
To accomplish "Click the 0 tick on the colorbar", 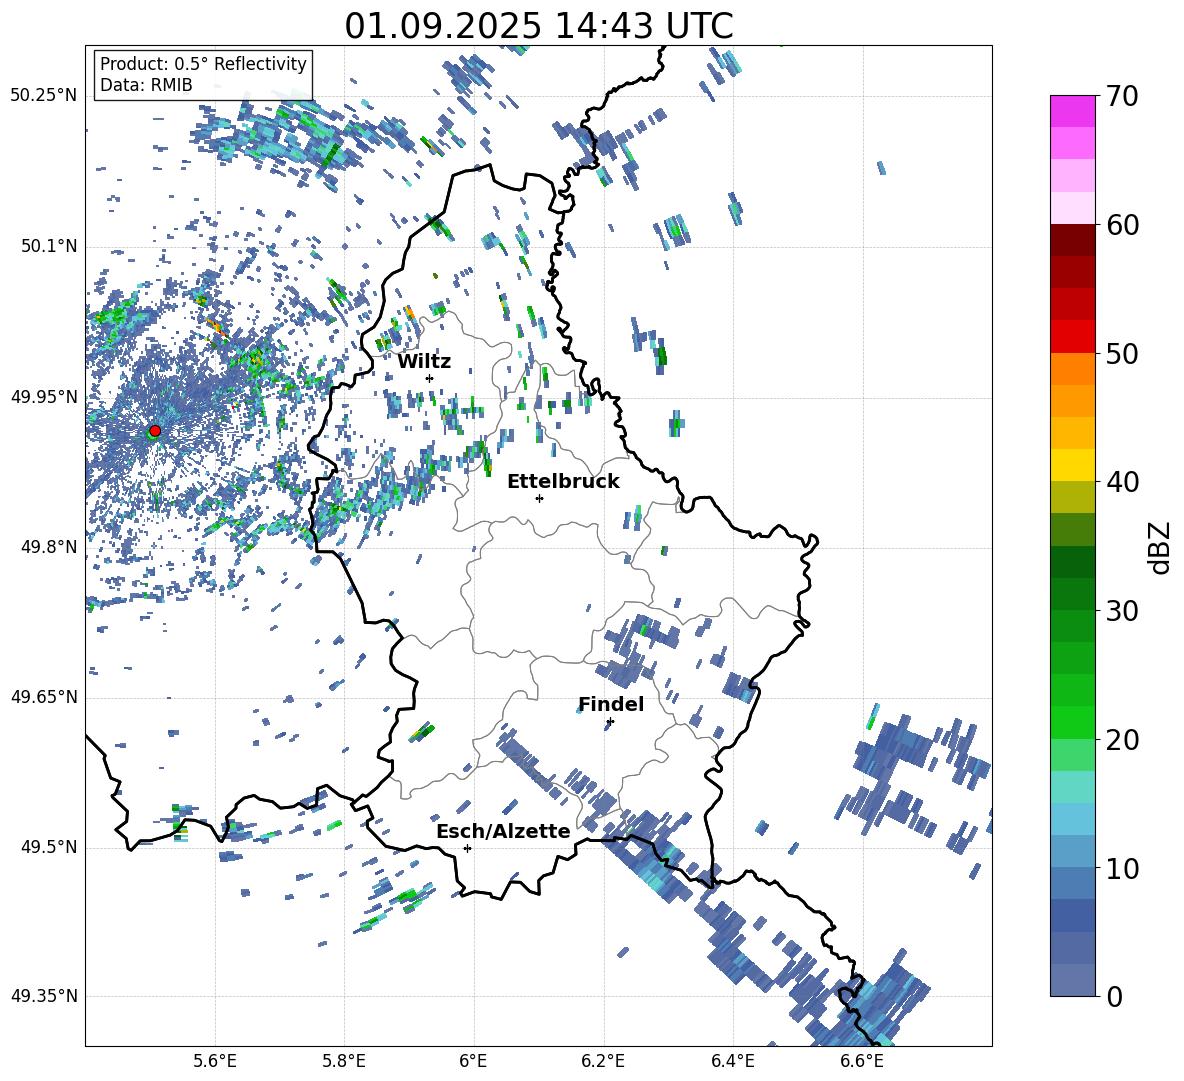I will pos(1114,996).
